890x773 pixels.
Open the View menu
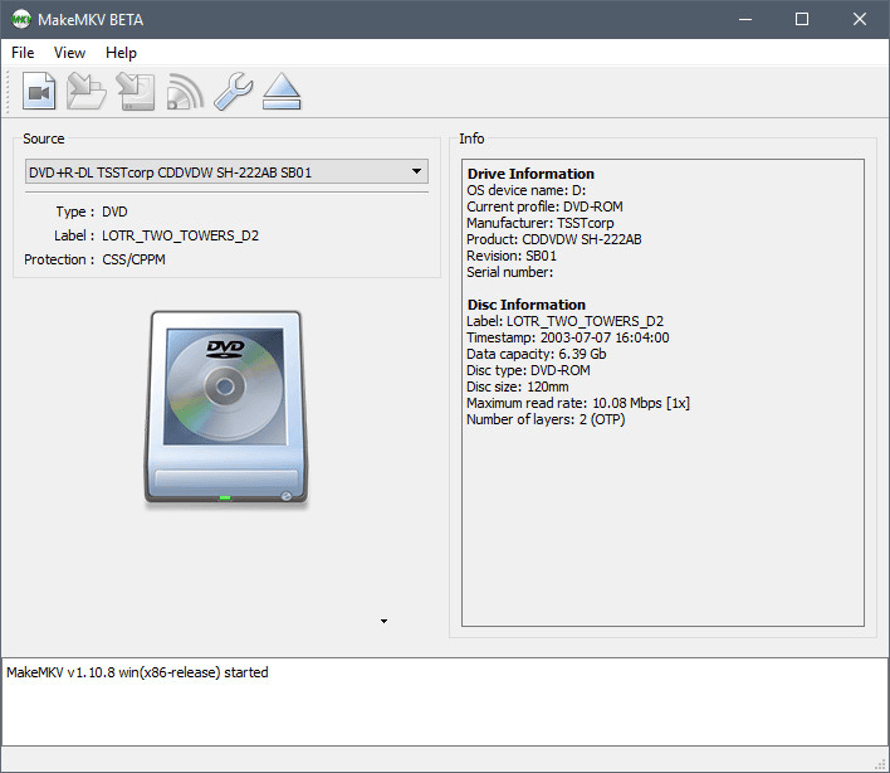coord(69,53)
